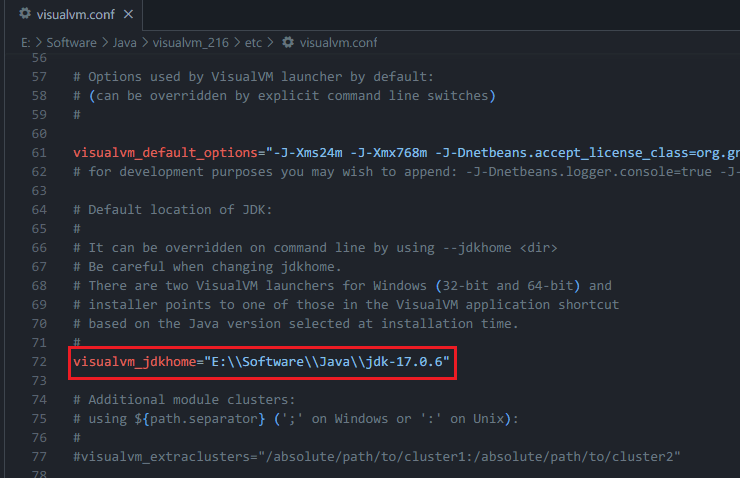Click comment 'Default location of JDK:'
The image size is (740, 478).
180,210
